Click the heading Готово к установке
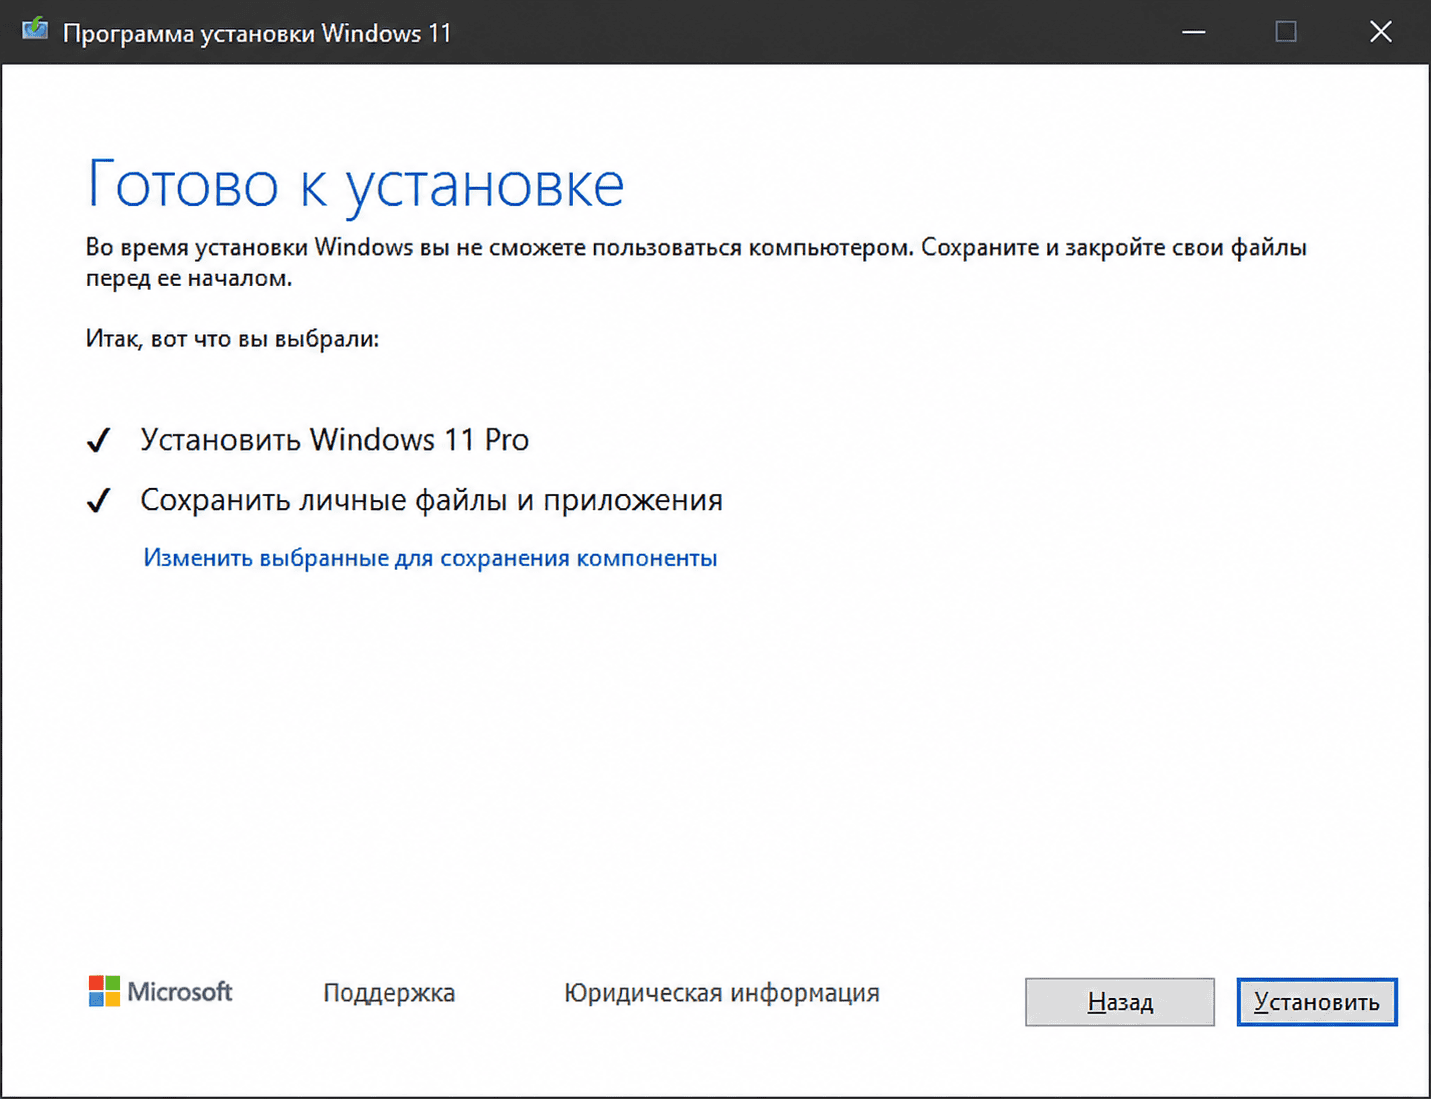This screenshot has height=1099, width=1431. (x=355, y=185)
